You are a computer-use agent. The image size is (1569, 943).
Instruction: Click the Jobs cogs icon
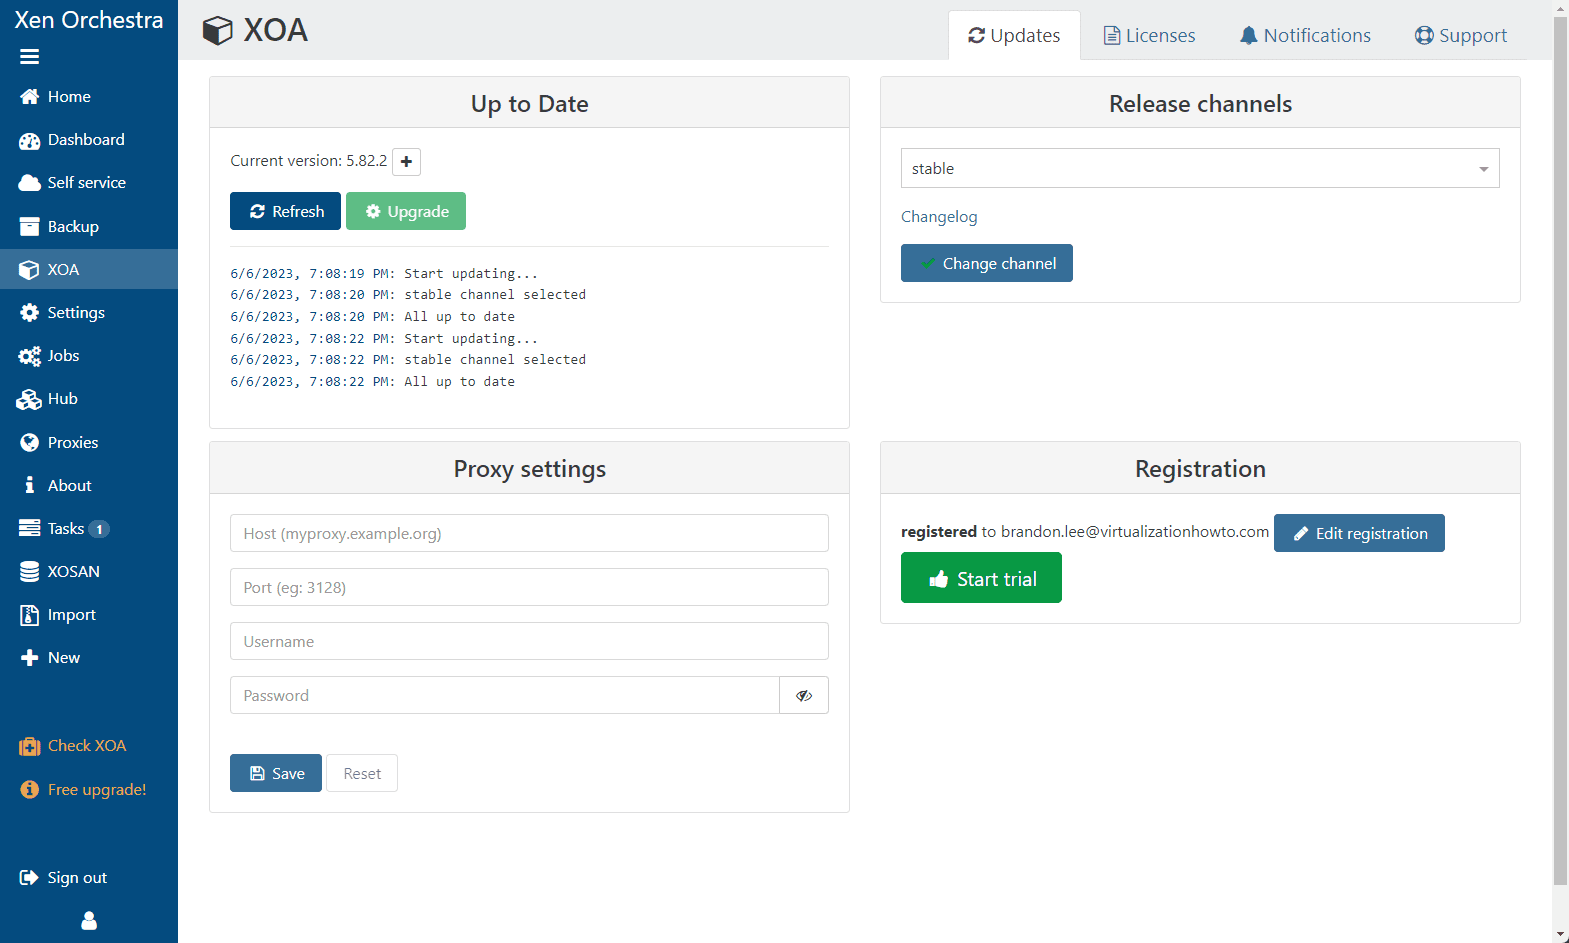29,356
